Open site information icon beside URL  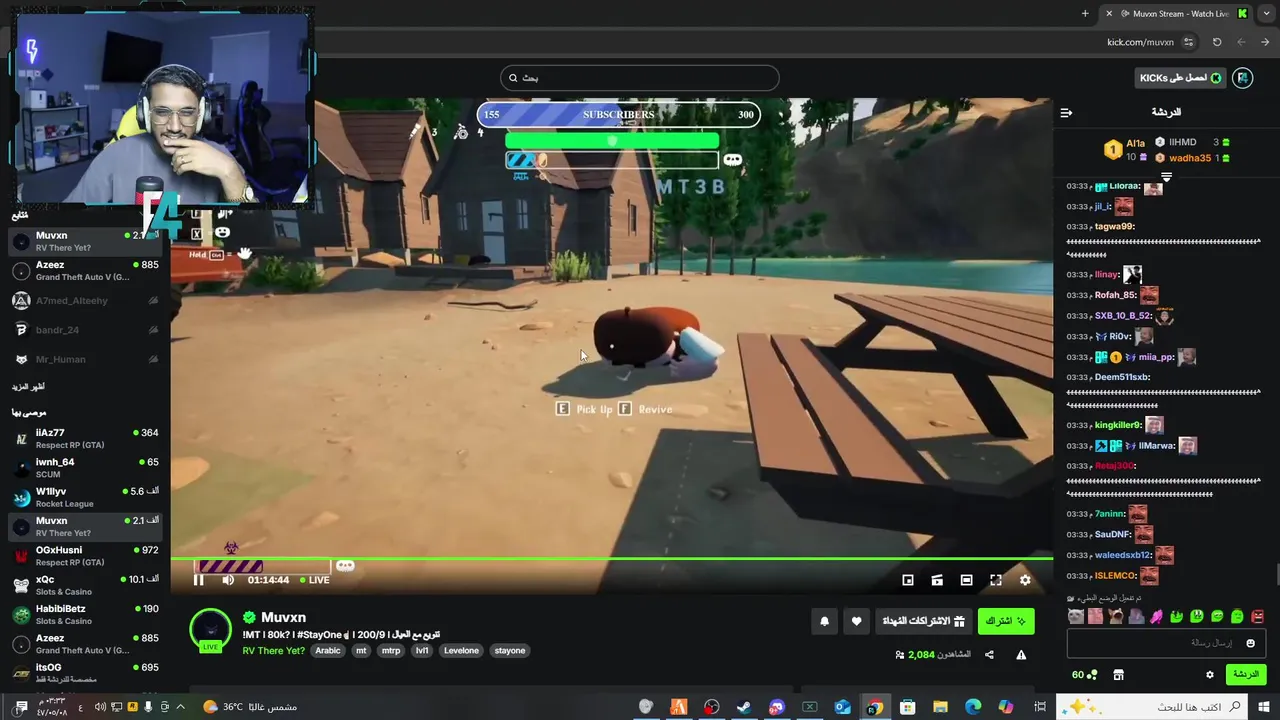[x=1188, y=42]
